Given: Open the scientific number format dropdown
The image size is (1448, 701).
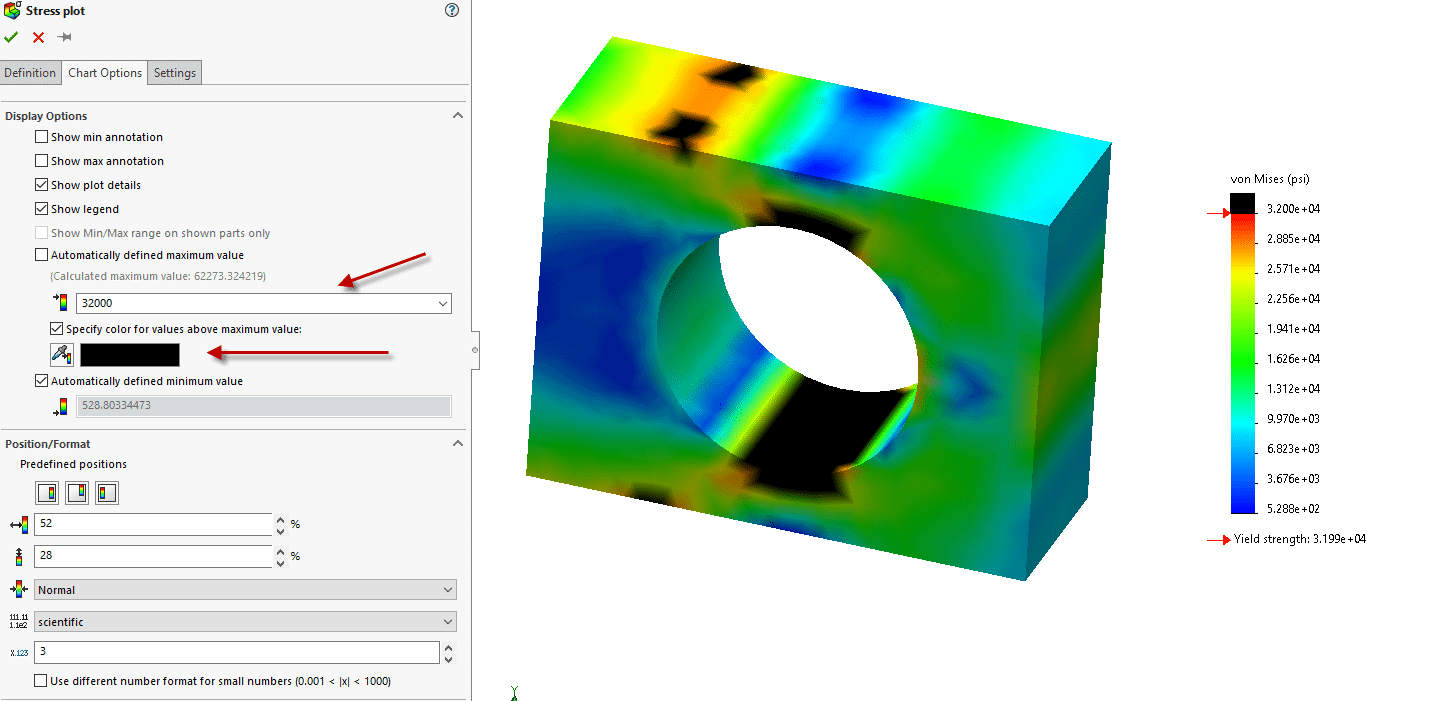Looking at the screenshot, I should pos(447,622).
